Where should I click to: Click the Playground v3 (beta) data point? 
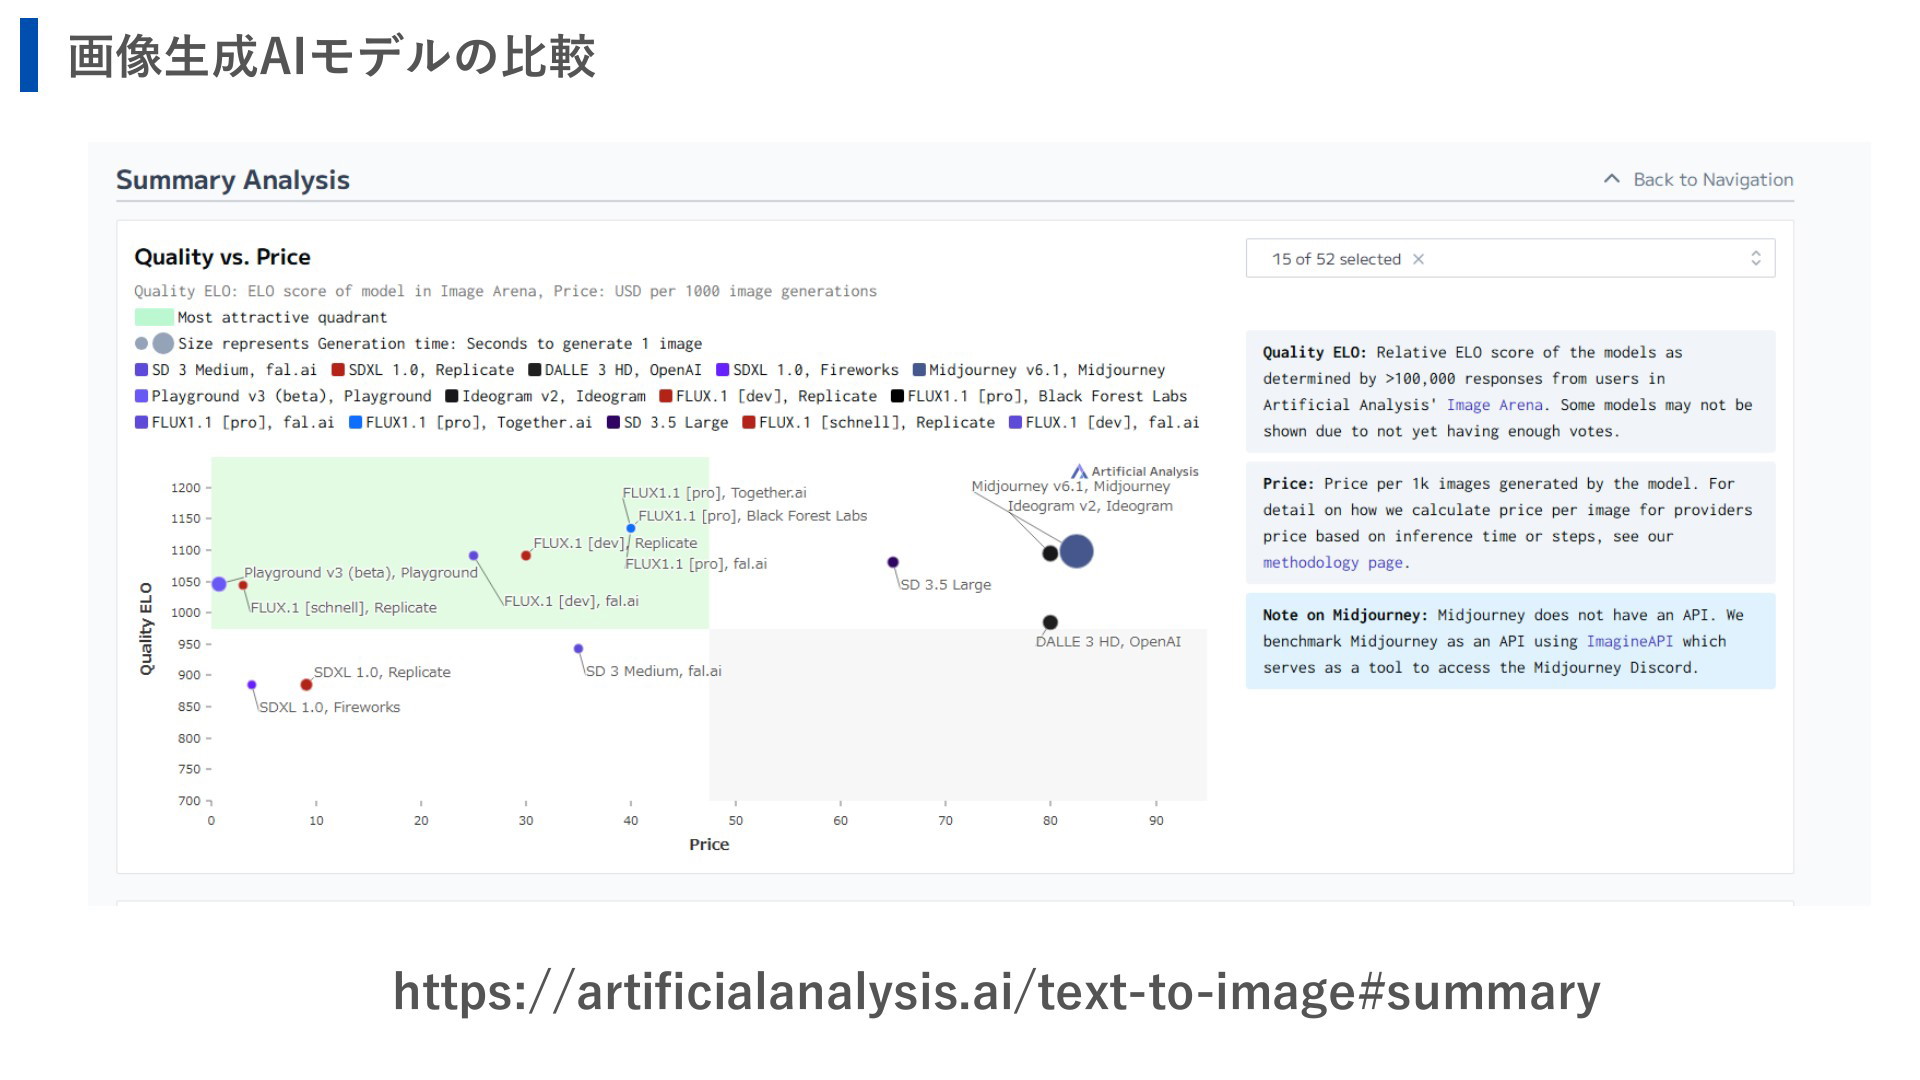(219, 584)
